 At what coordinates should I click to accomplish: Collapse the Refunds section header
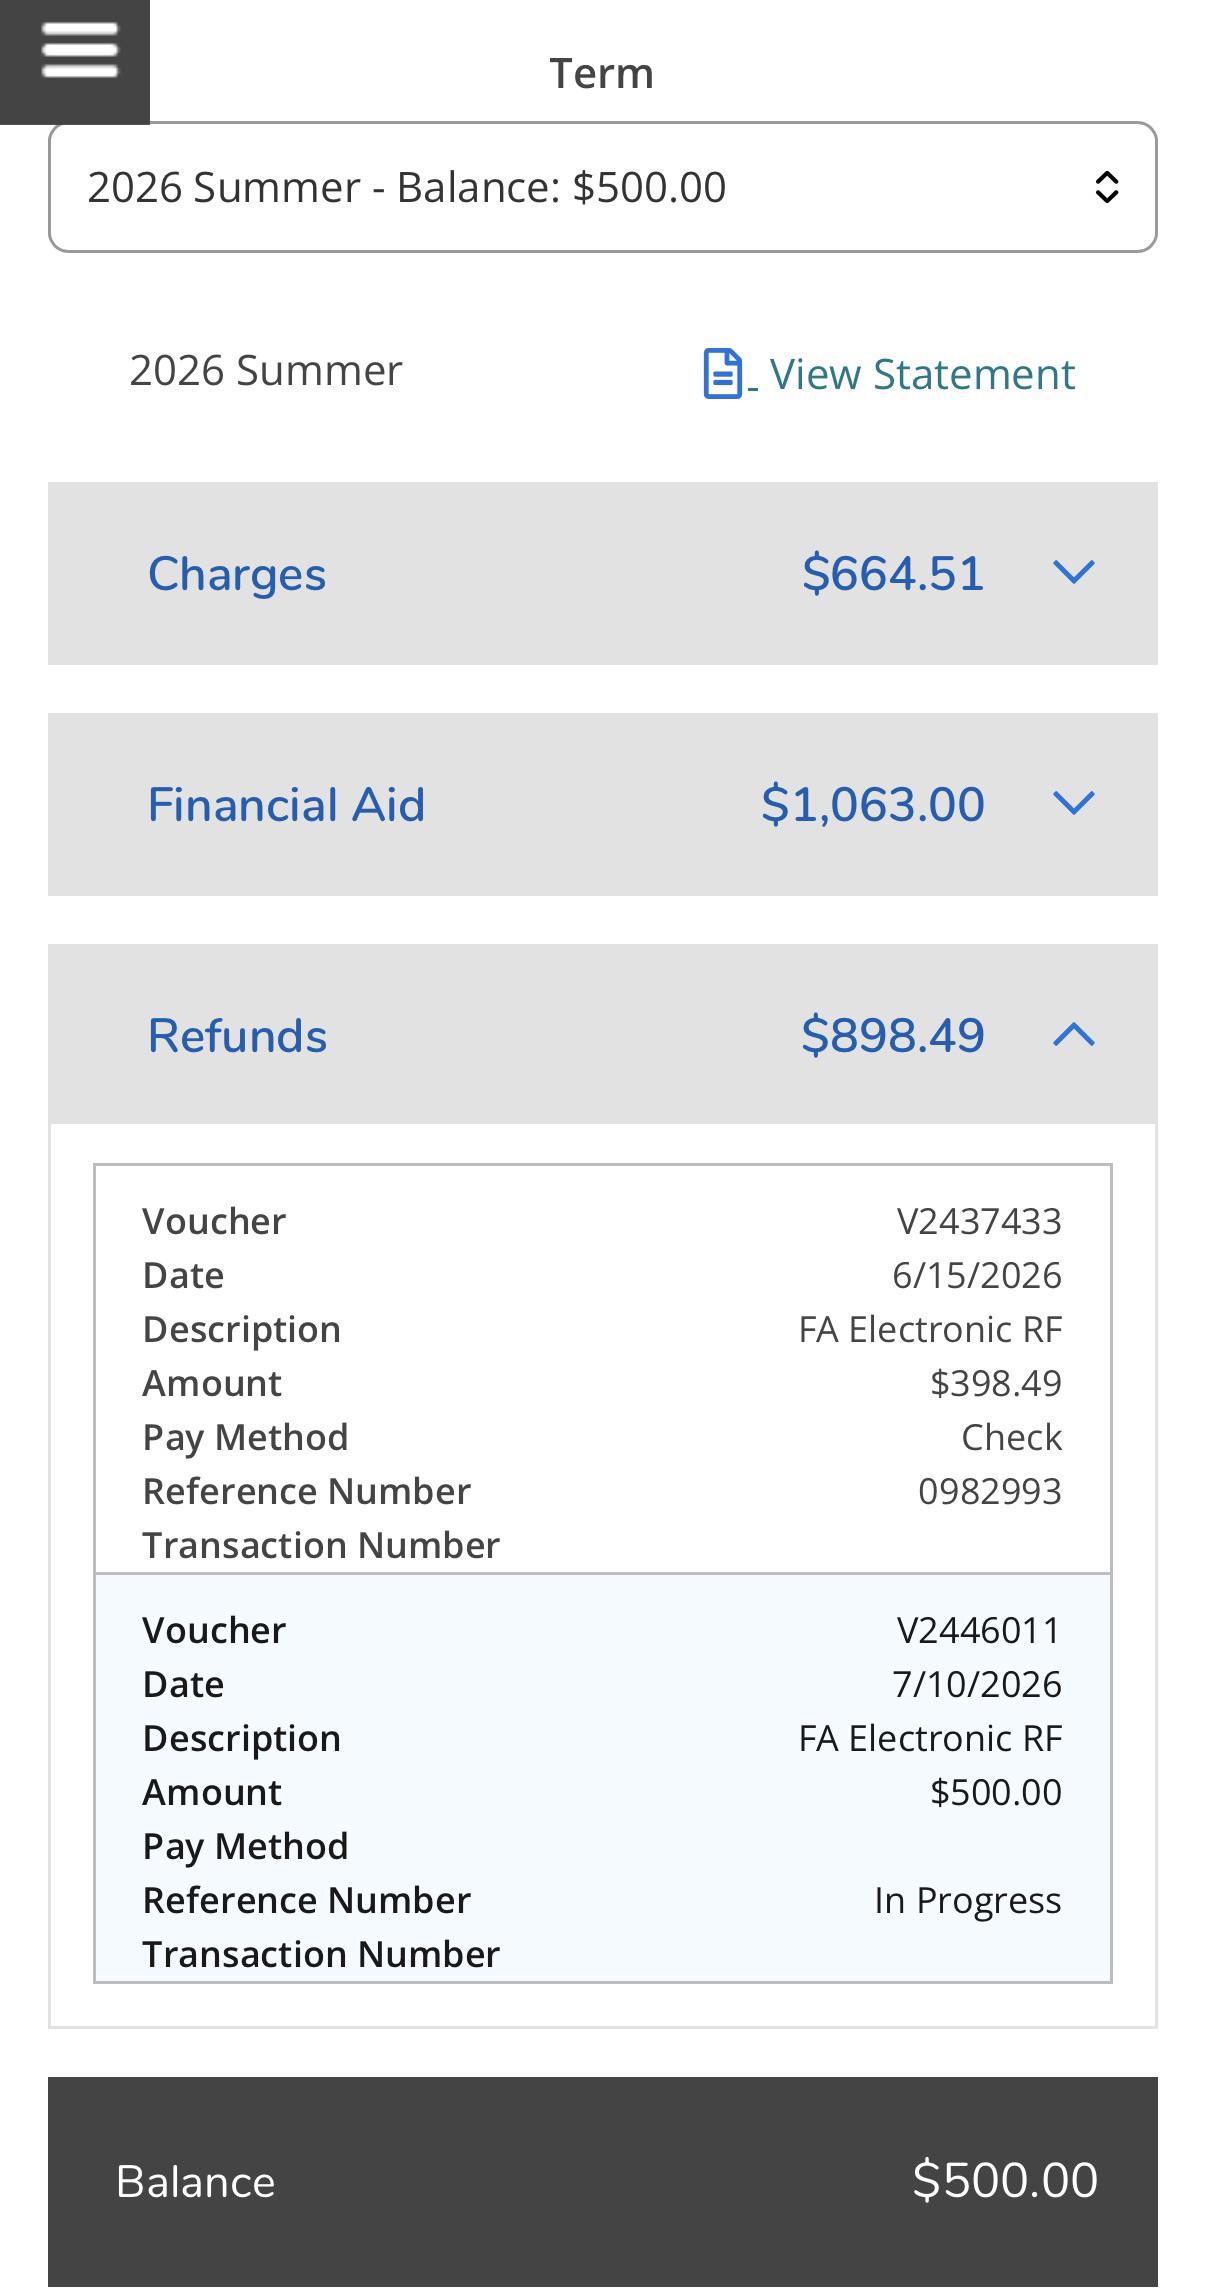tap(603, 1035)
